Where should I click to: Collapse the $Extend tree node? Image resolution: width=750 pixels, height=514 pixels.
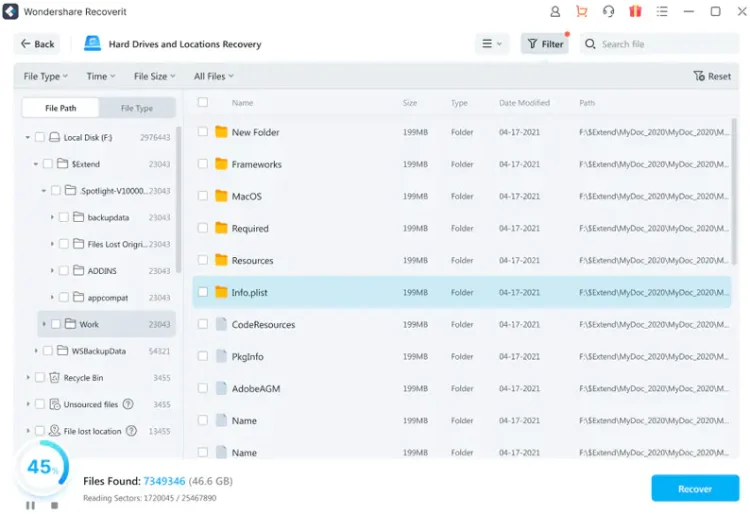pos(36,164)
